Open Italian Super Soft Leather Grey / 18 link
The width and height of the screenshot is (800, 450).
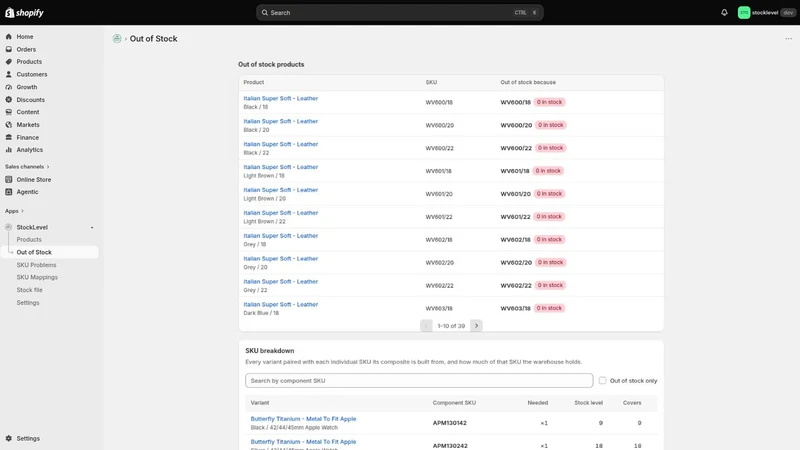tap(281, 236)
